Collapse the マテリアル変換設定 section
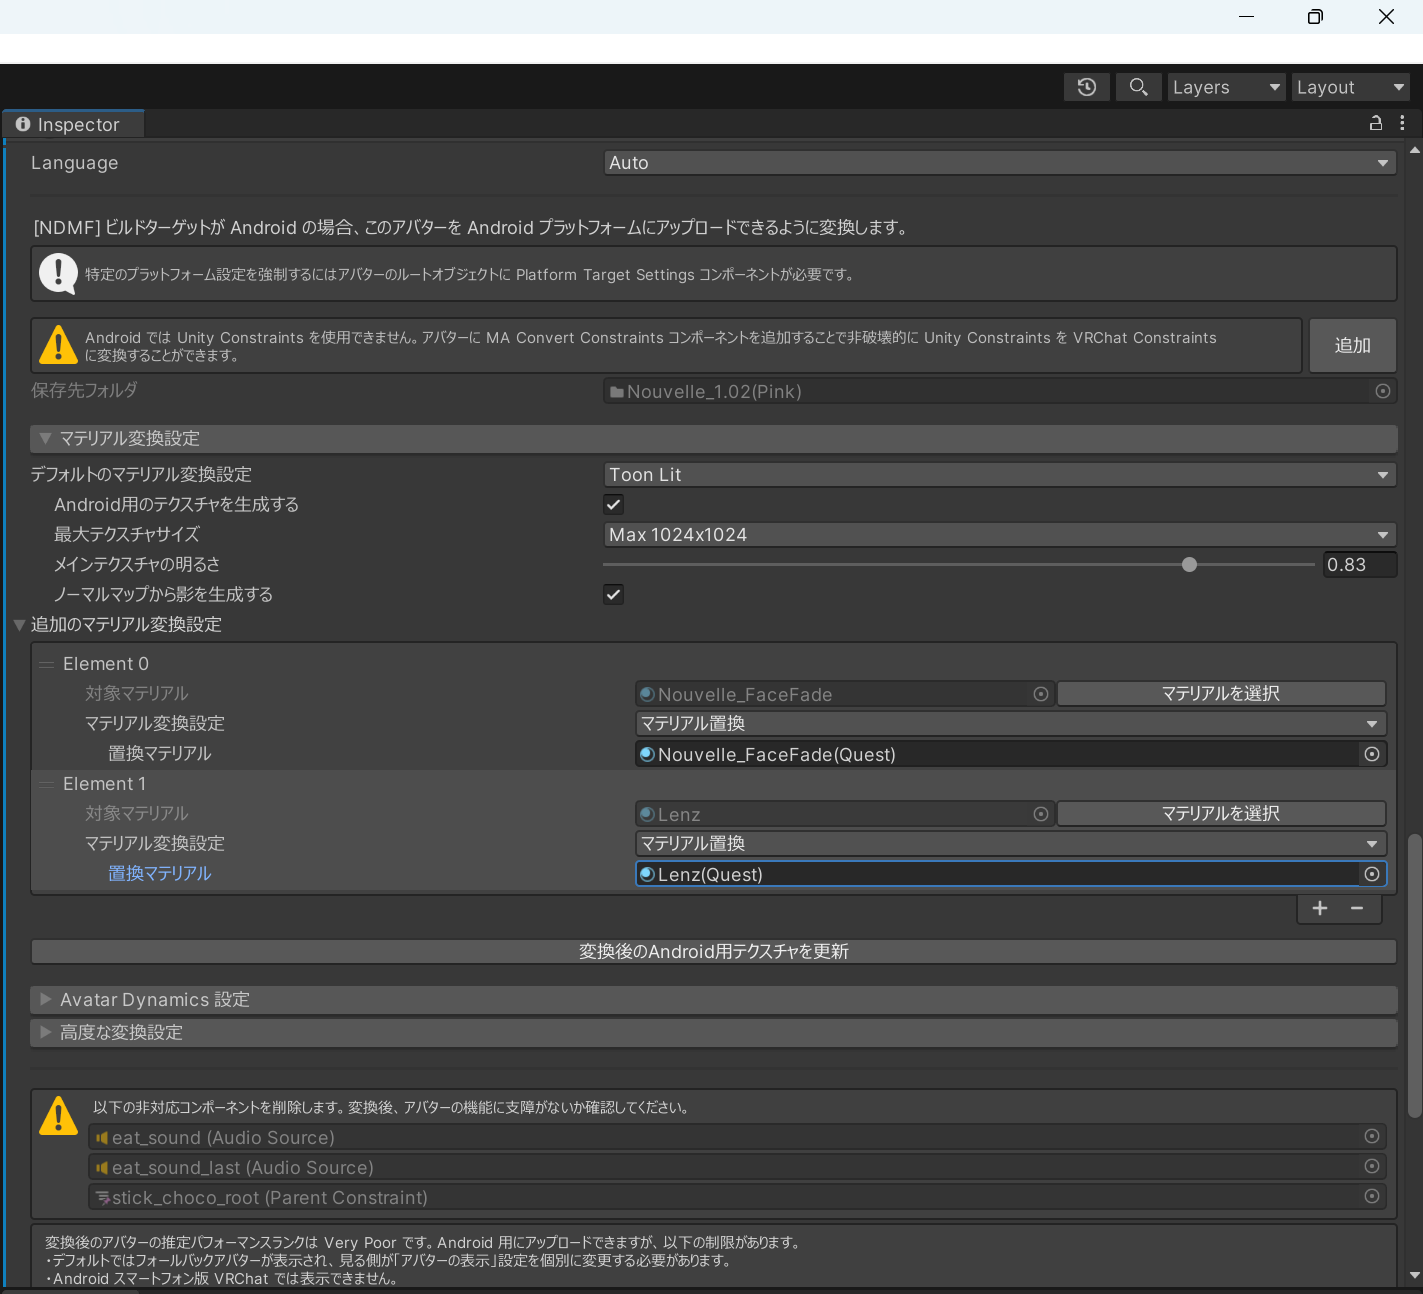Screen dimensions: 1423x1294 point(45,438)
